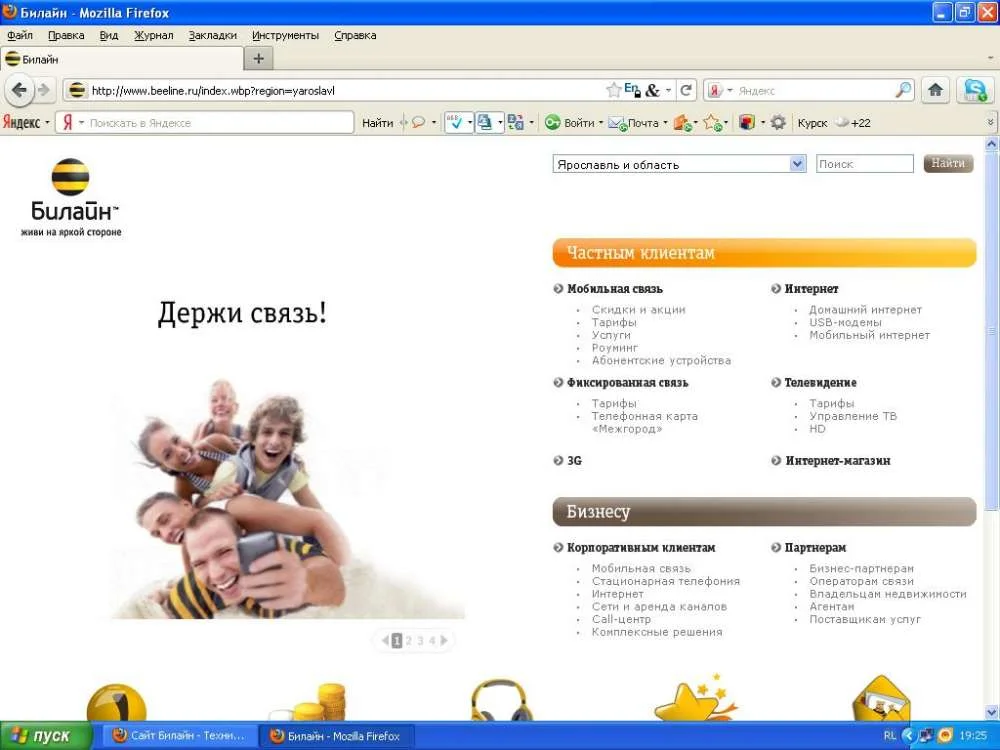Click the next slide arrow in banner pager
This screenshot has width=1000, height=750.
[x=445, y=640]
